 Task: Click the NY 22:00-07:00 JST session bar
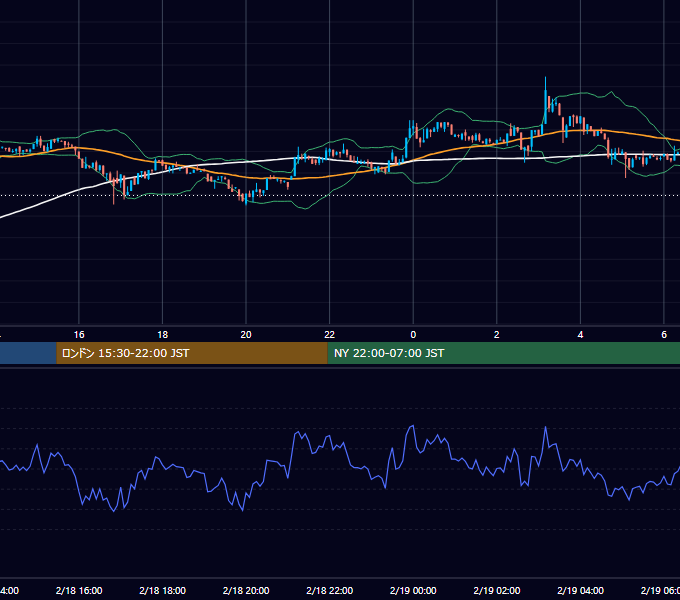503,353
